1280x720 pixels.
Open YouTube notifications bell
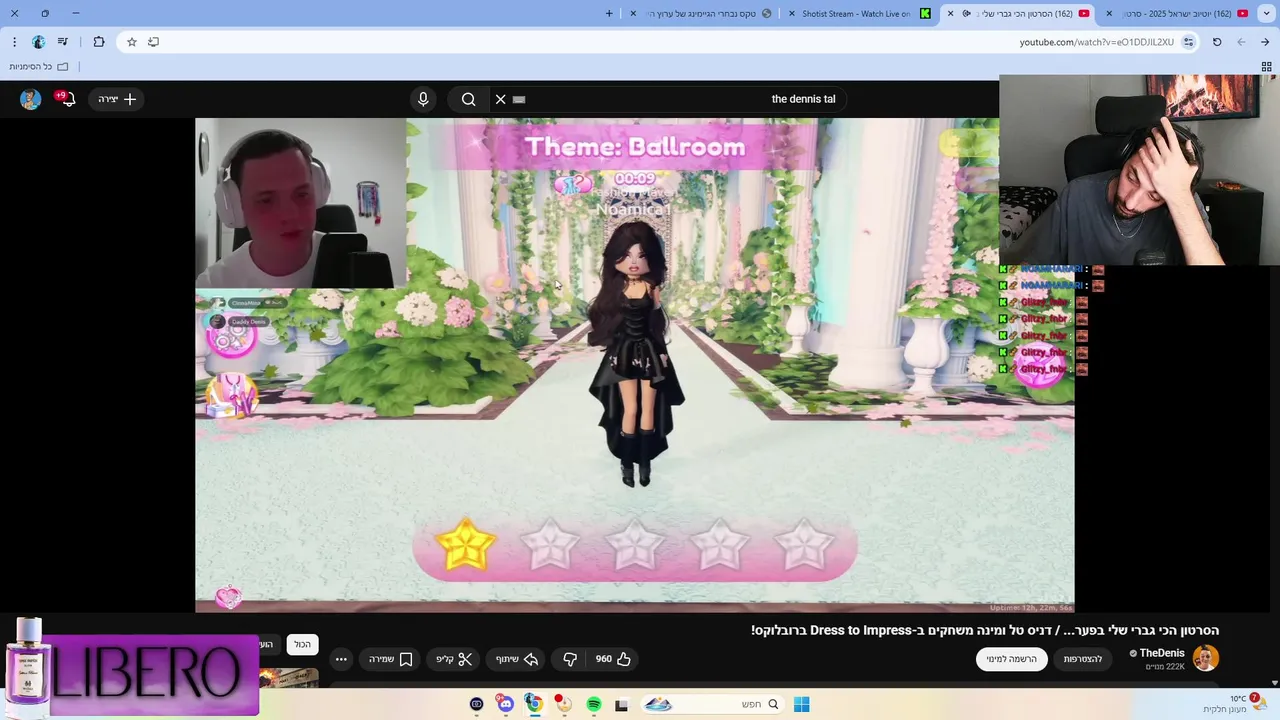[67, 99]
